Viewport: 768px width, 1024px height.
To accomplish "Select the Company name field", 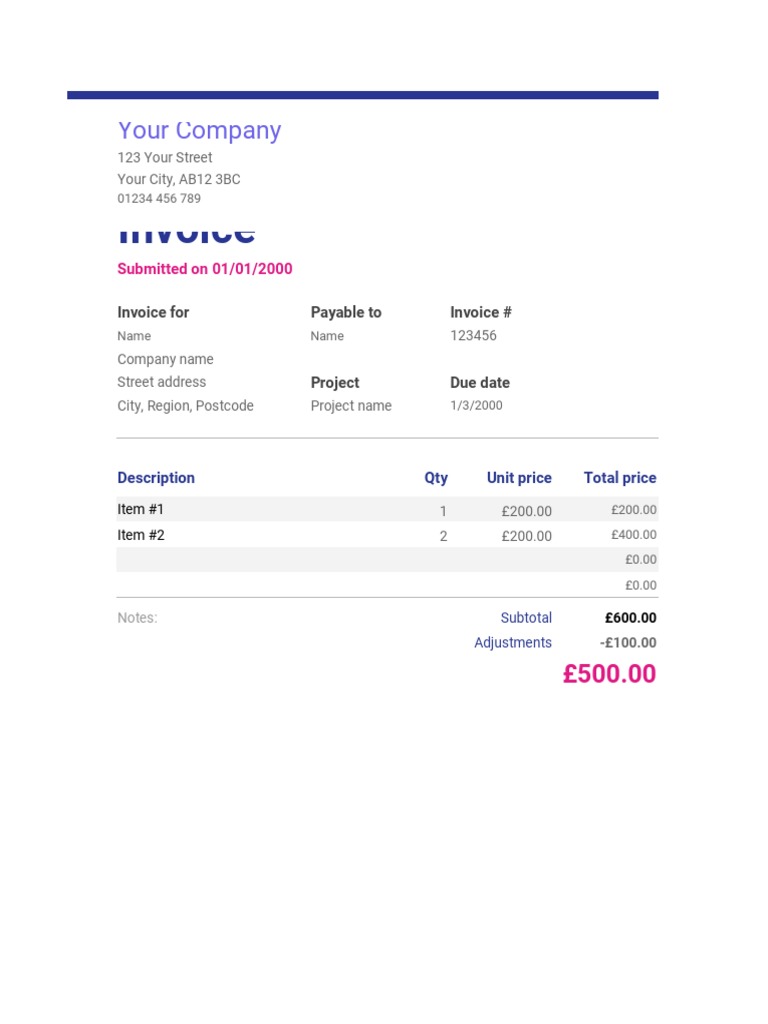I will (x=165, y=359).
